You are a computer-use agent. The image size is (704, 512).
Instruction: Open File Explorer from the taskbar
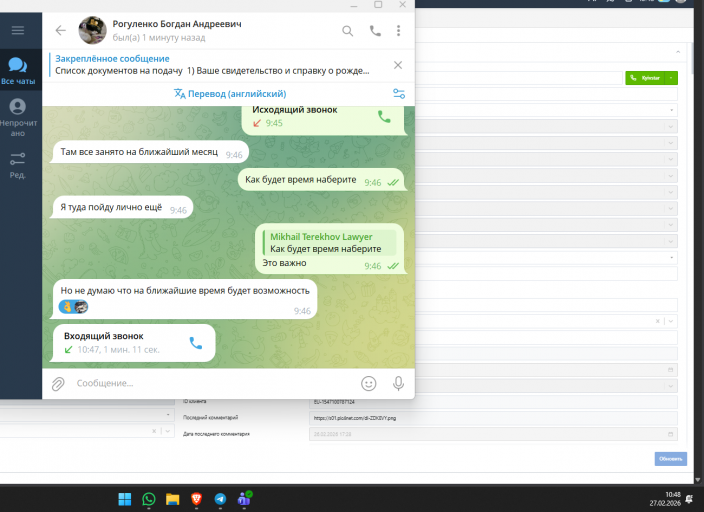click(x=172, y=499)
